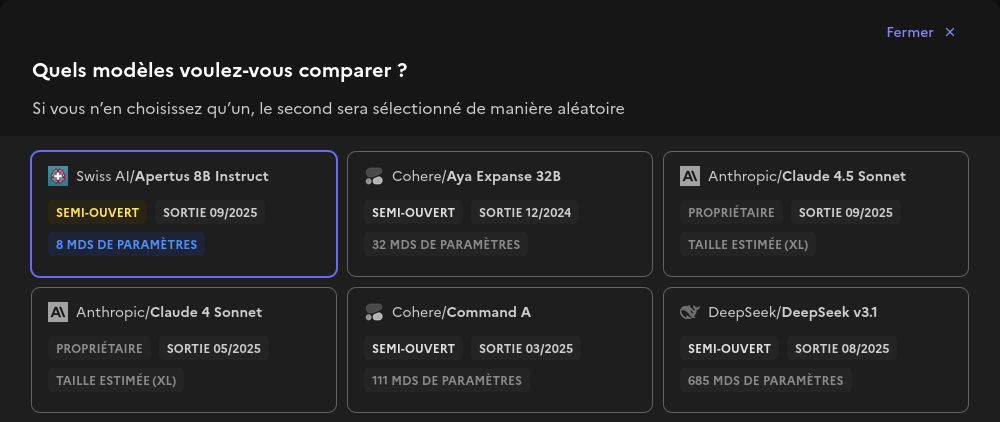Click the Cohere logo beside Command A

pyautogui.click(x=374, y=312)
